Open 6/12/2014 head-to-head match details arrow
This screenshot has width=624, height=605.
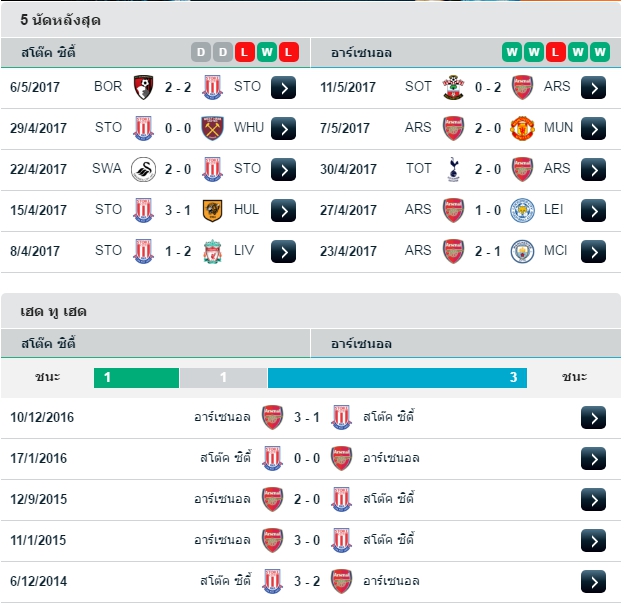(594, 581)
